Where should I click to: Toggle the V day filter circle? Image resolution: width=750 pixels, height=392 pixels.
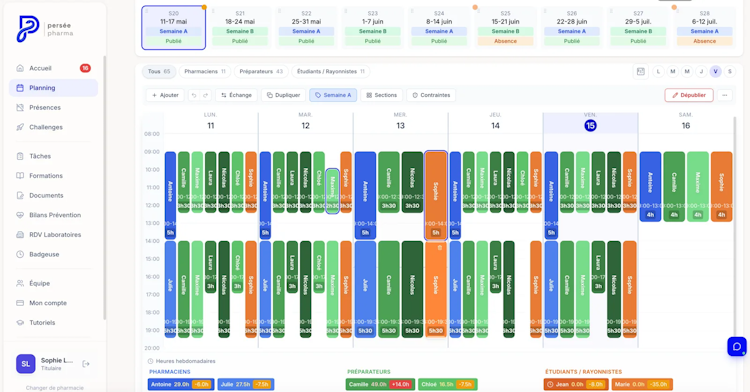pos(716,72)
